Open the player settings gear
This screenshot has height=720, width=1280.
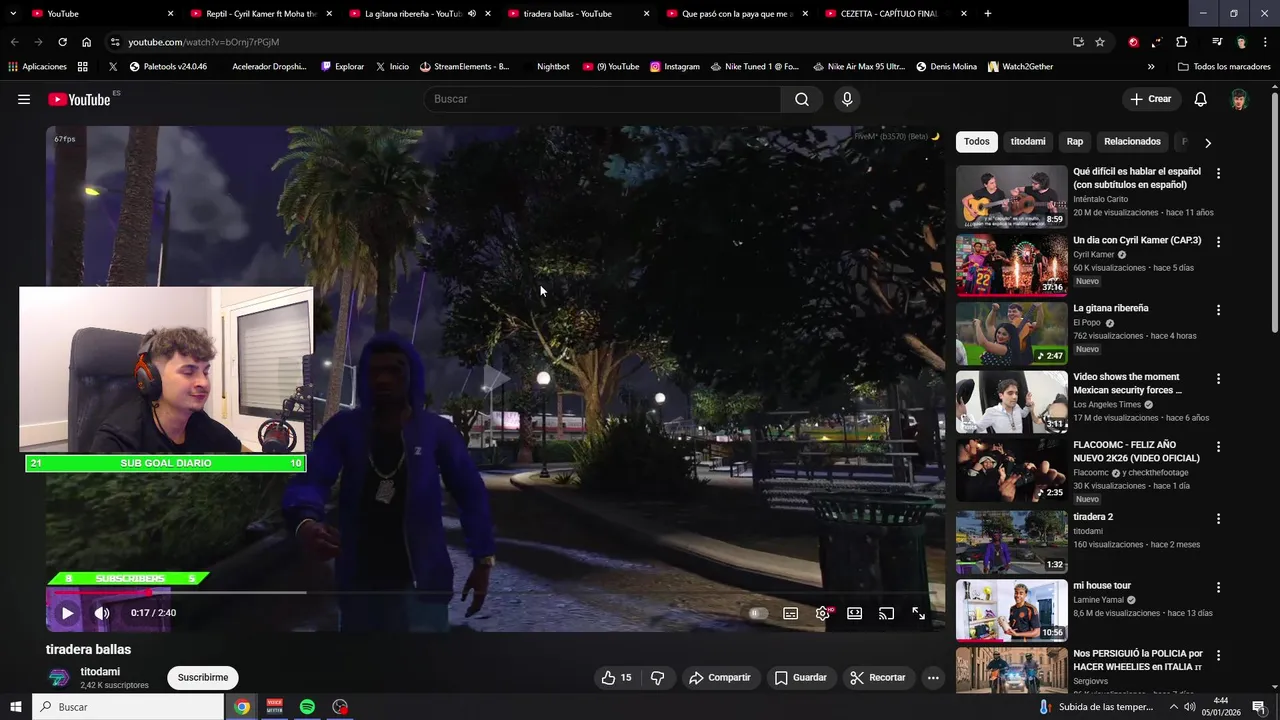(x=823, y=613)
